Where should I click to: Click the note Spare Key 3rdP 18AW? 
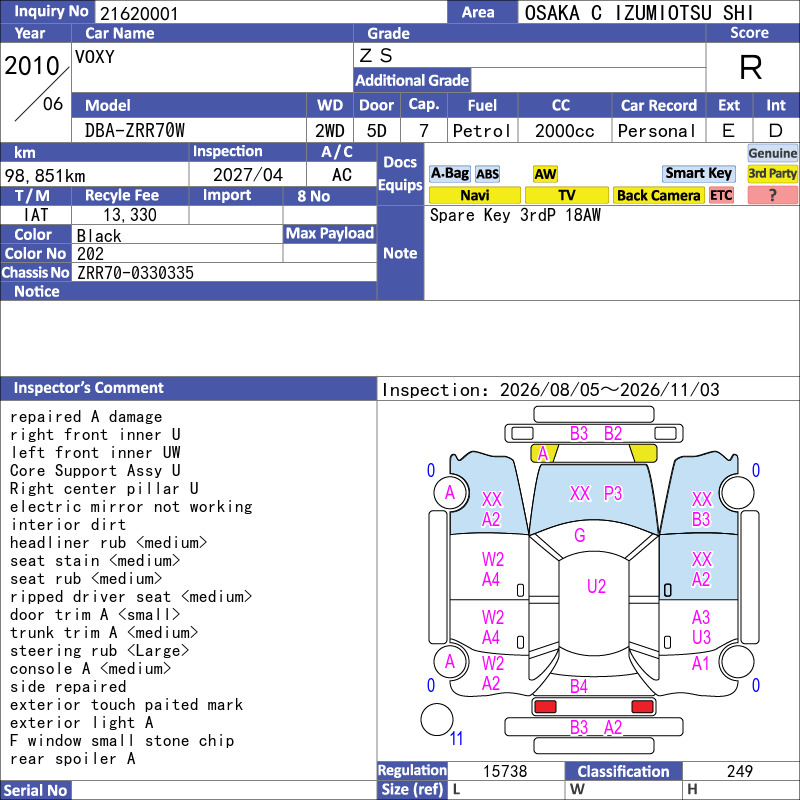[x=515, y=215]
